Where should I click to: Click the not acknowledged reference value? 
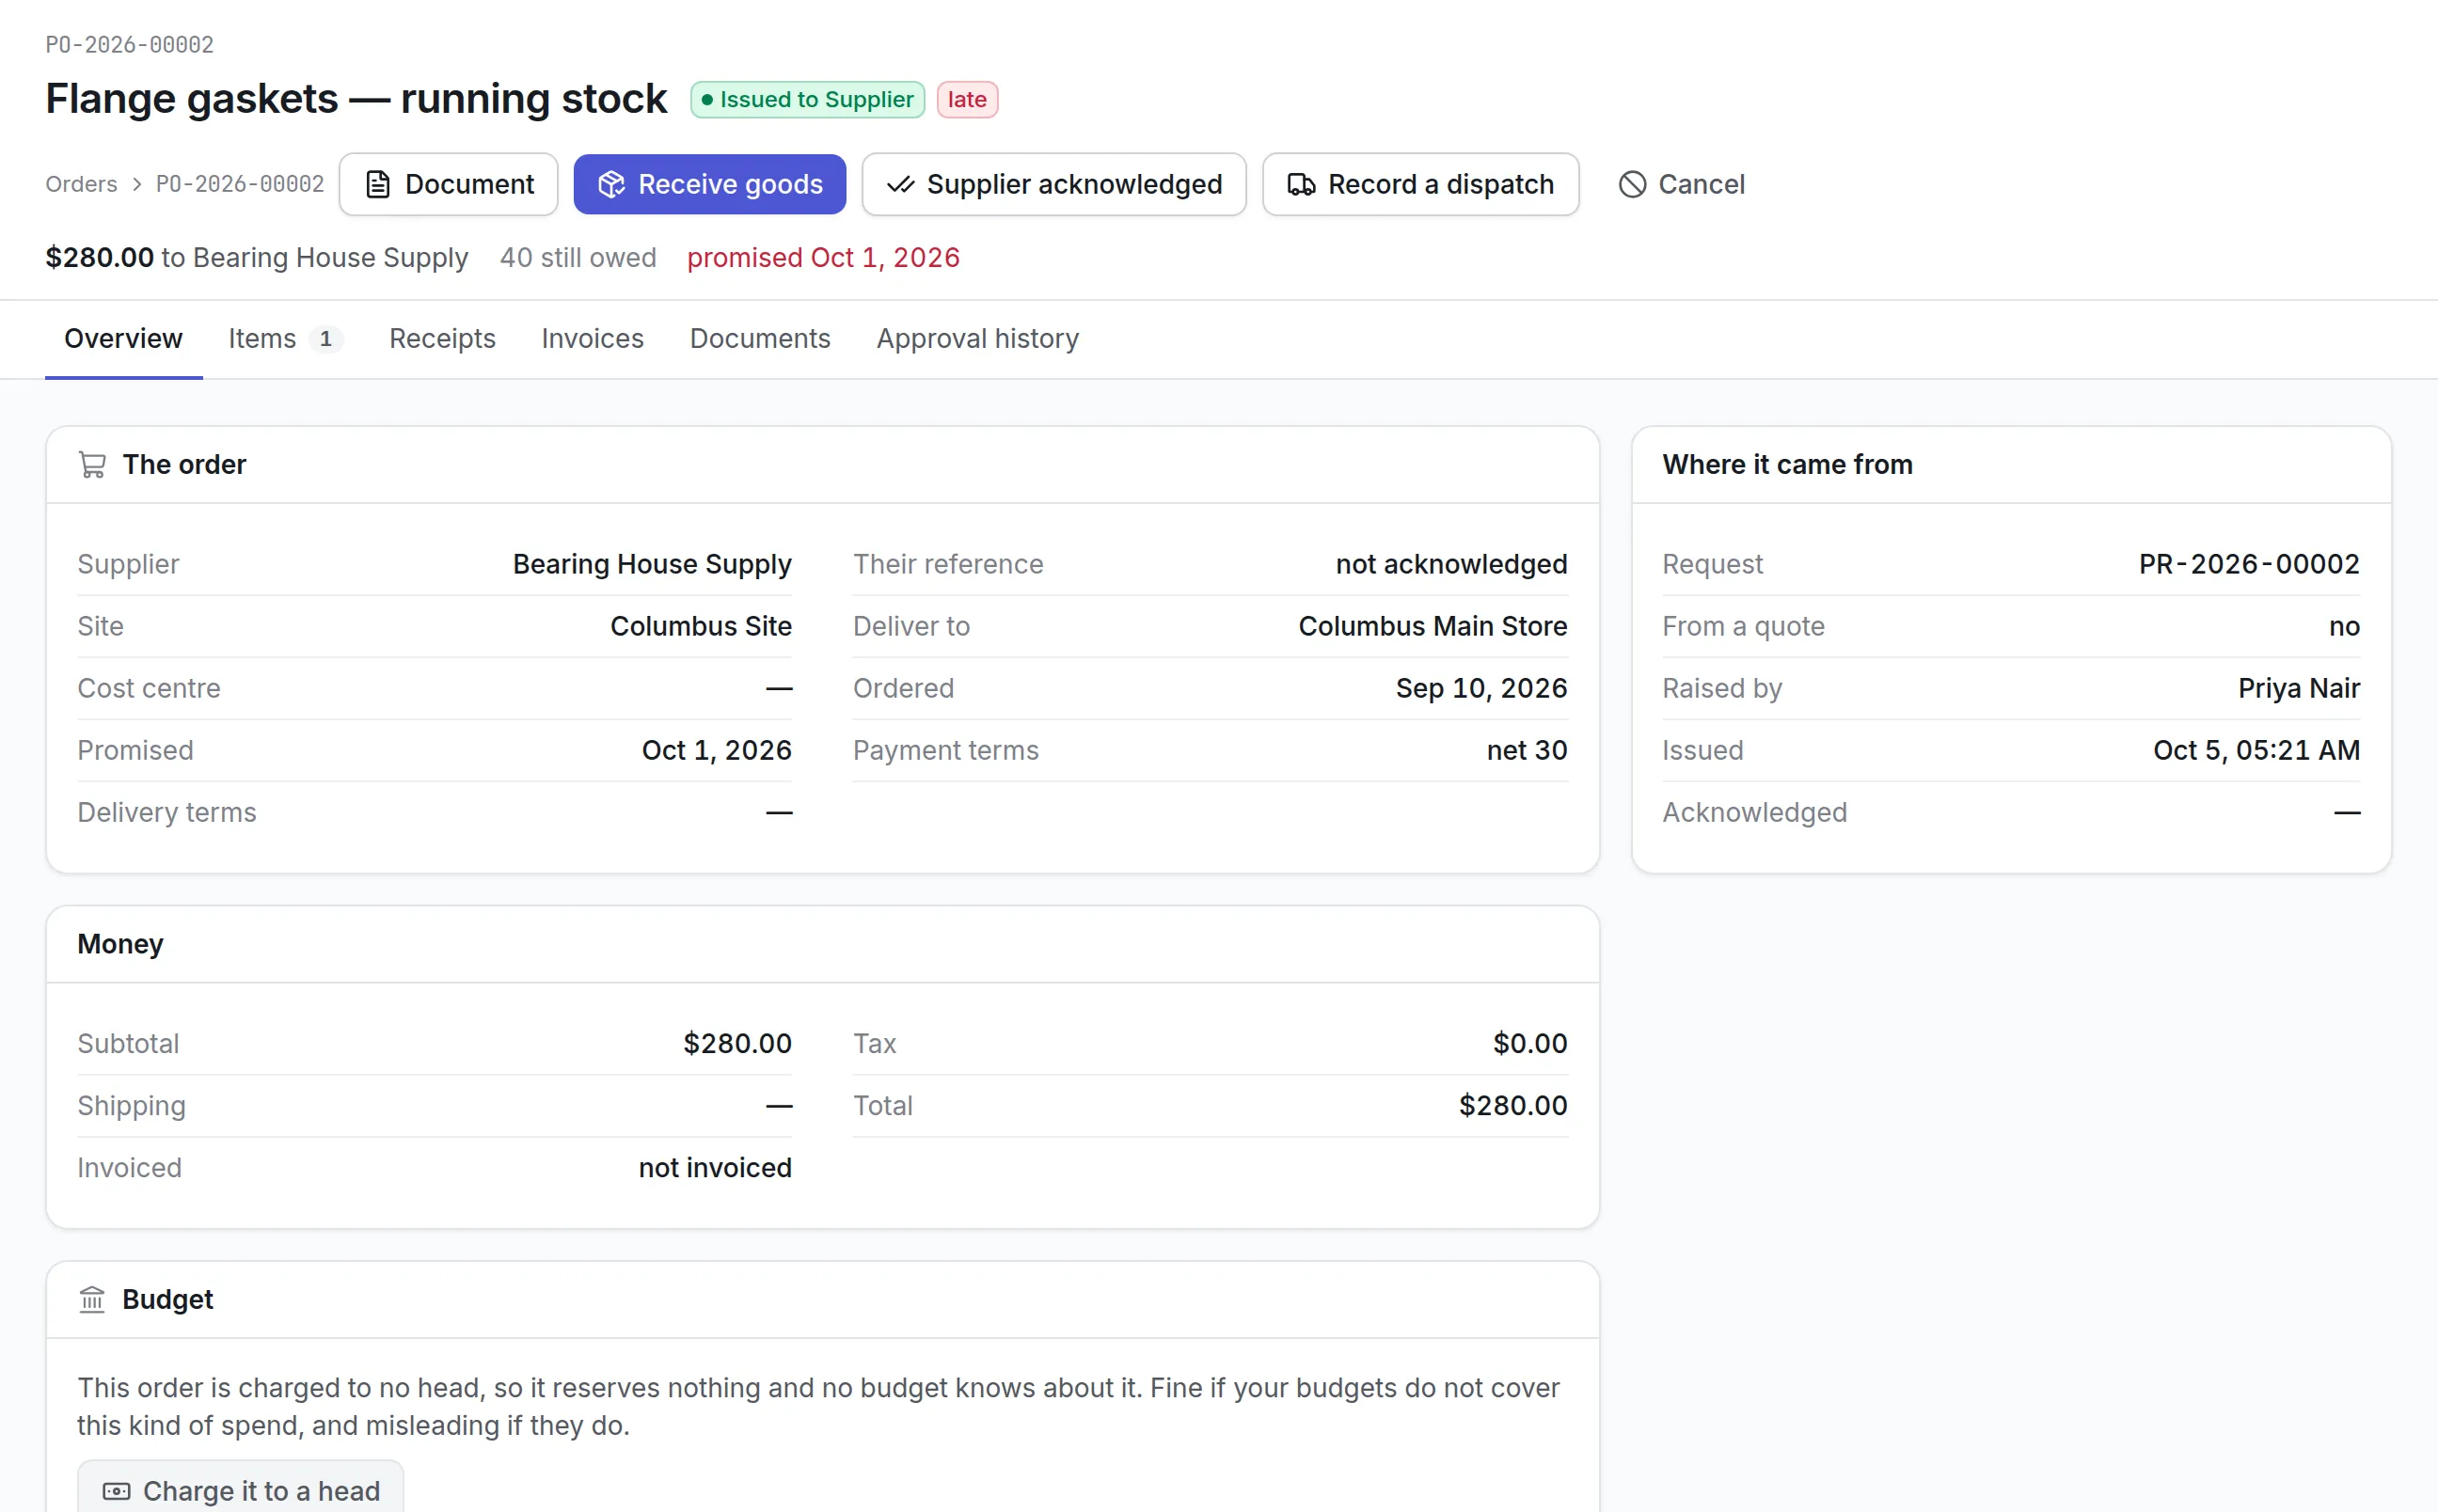pyautogui.click(x=1452, y=565)
